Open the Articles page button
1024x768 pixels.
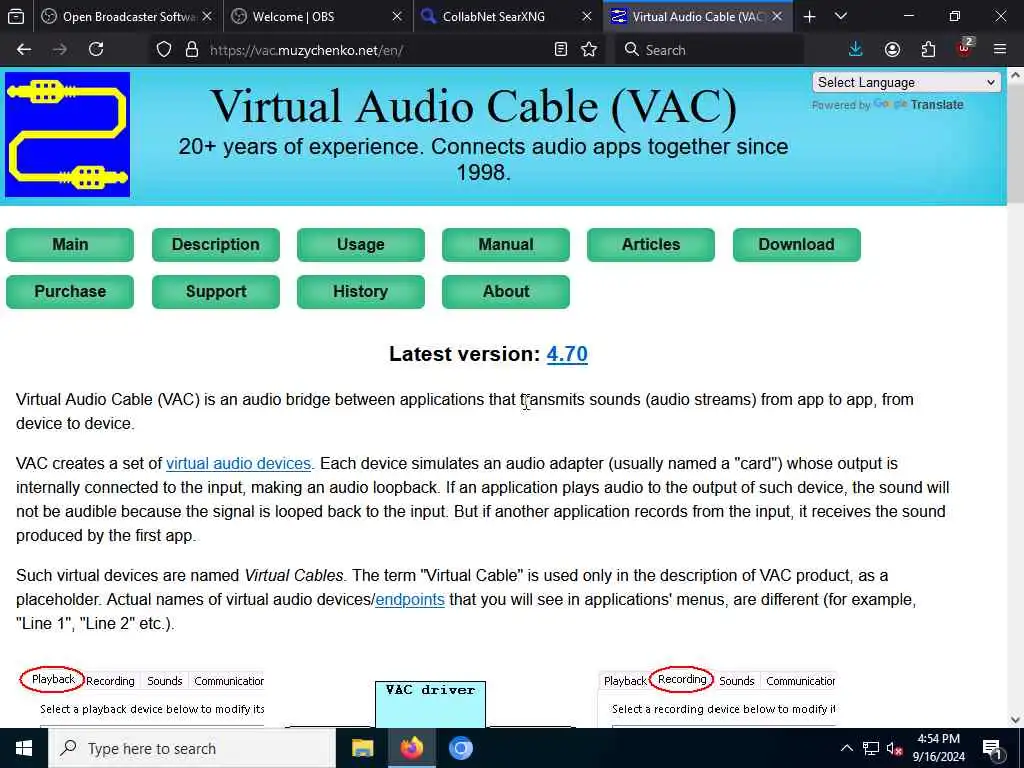(x=650, y=244)
